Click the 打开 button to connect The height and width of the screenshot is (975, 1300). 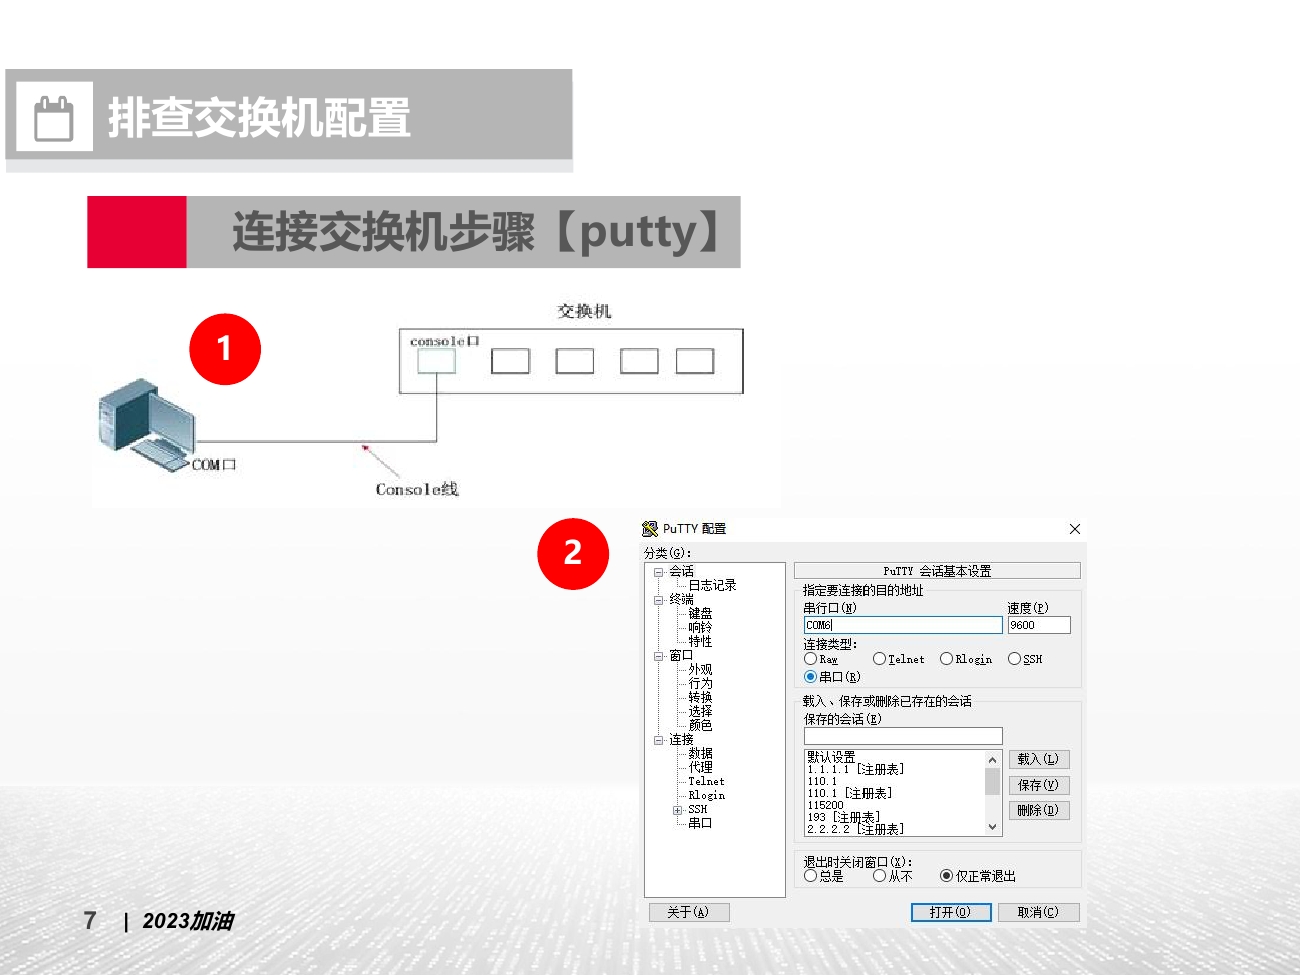[950, 911]
